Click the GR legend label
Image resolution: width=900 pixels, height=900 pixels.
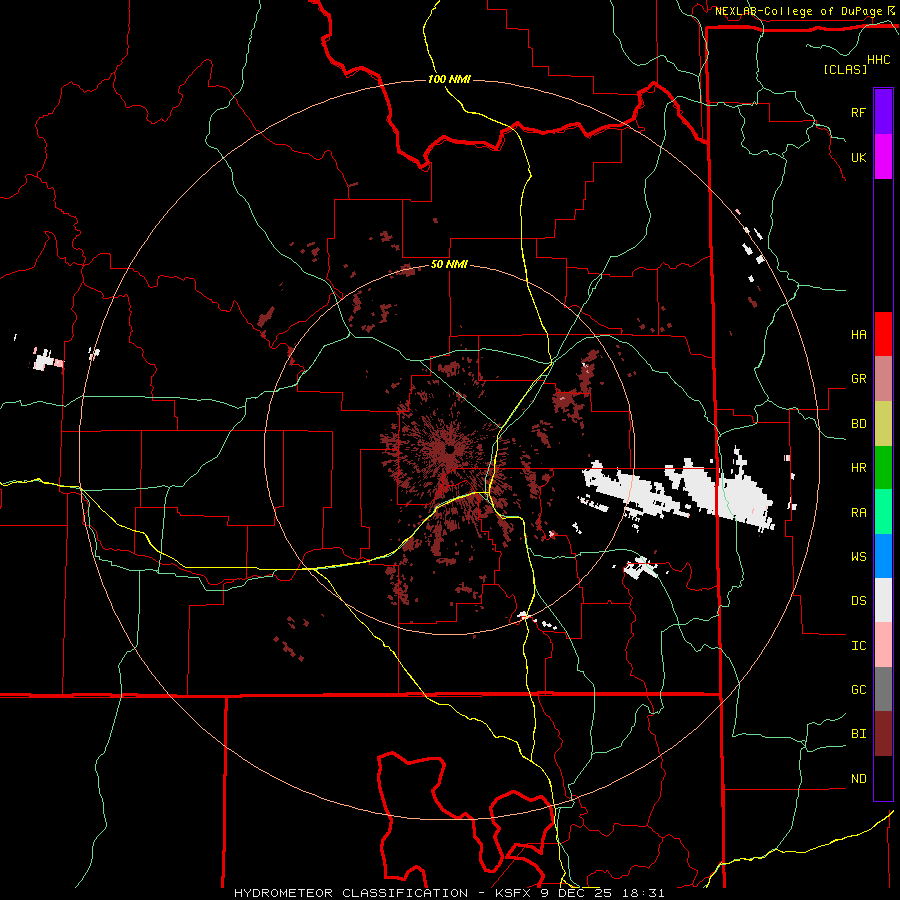pyautogui.click(x=859, y=379)
